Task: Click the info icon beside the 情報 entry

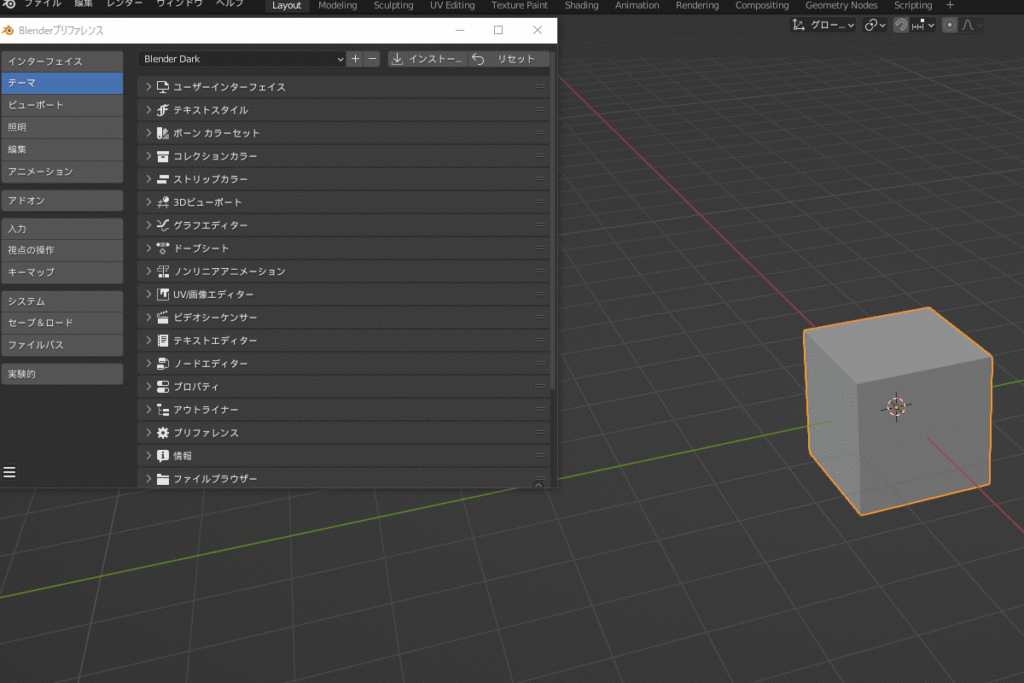Action: pyautogui.click(x=161, y=455)
